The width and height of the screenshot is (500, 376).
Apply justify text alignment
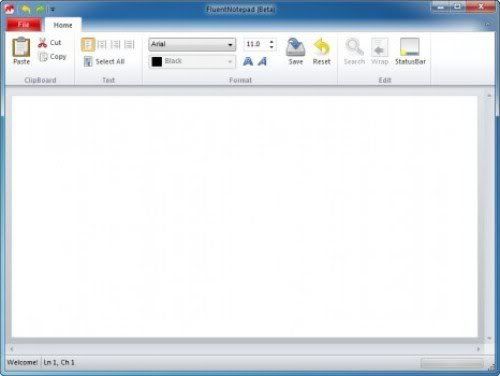pyautogui.click(x=129, y=44)
